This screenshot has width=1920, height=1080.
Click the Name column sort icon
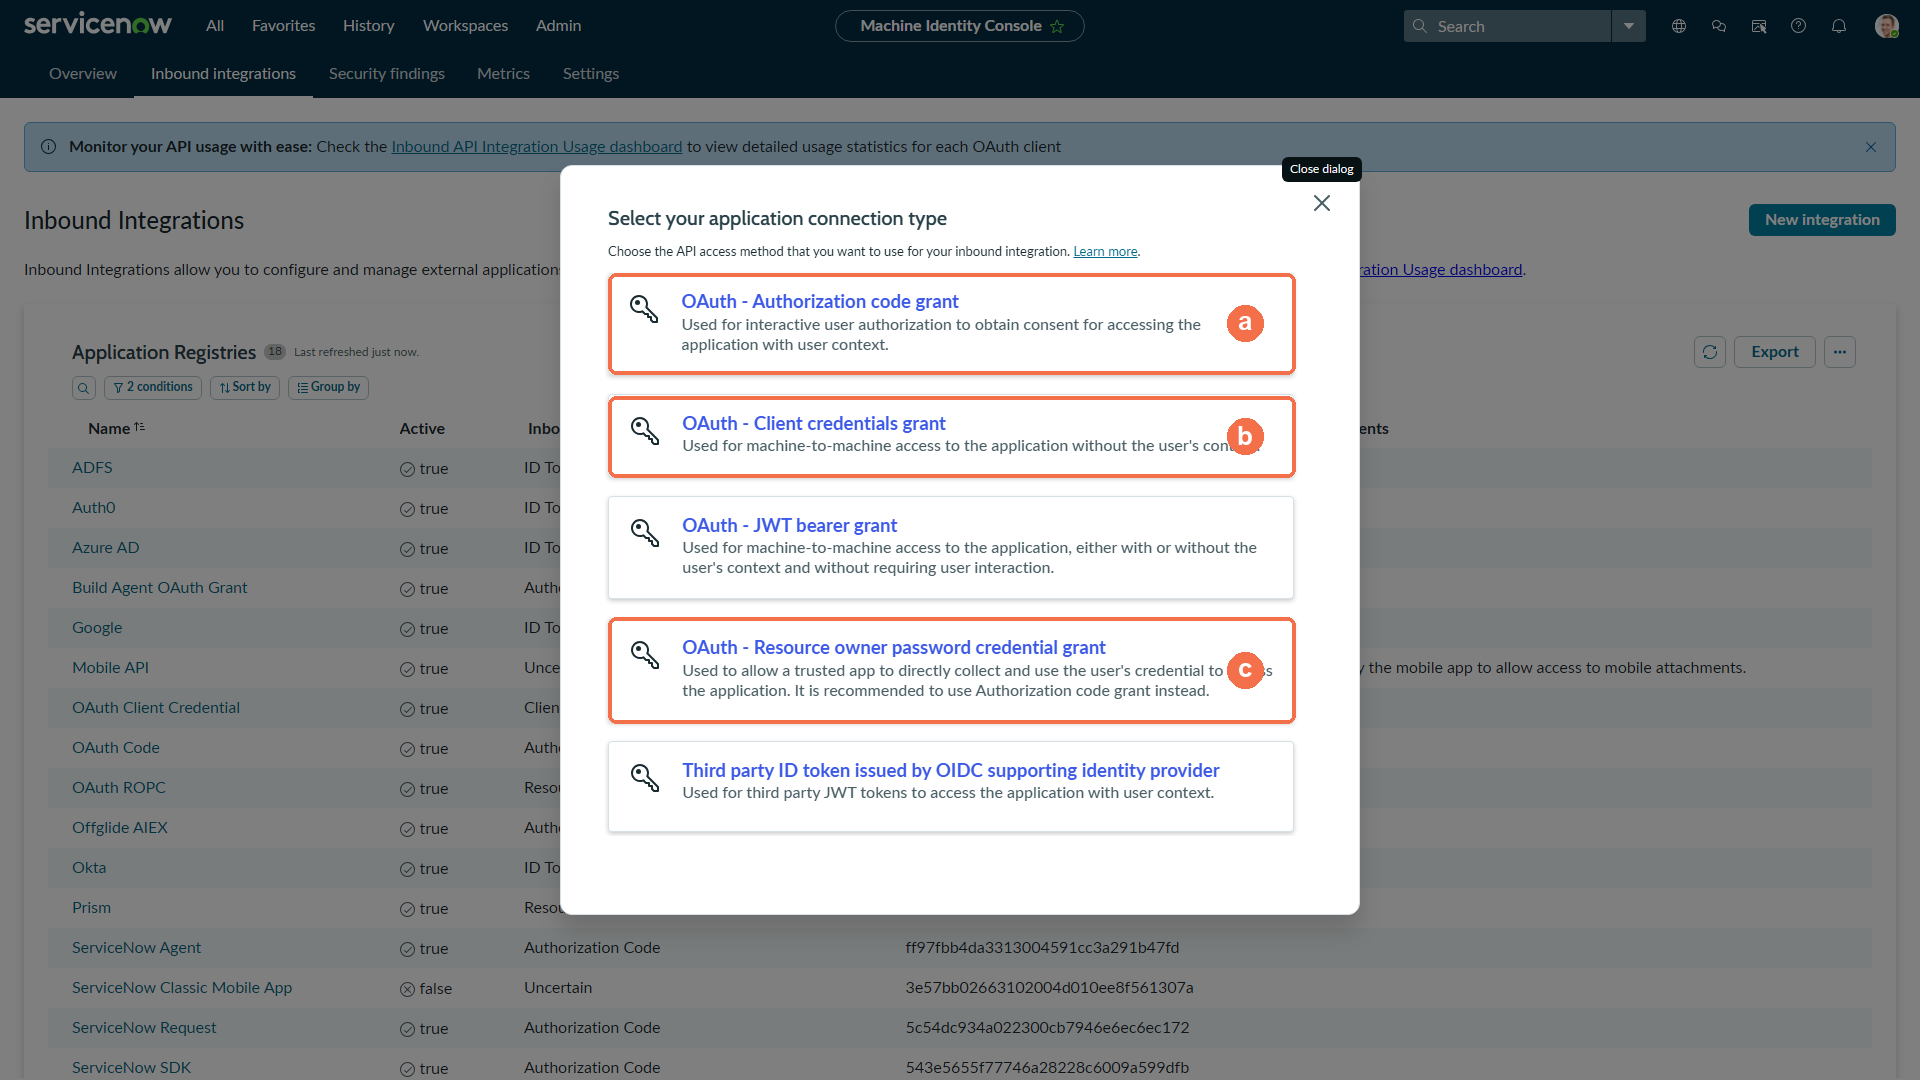[x=140, y=427]
